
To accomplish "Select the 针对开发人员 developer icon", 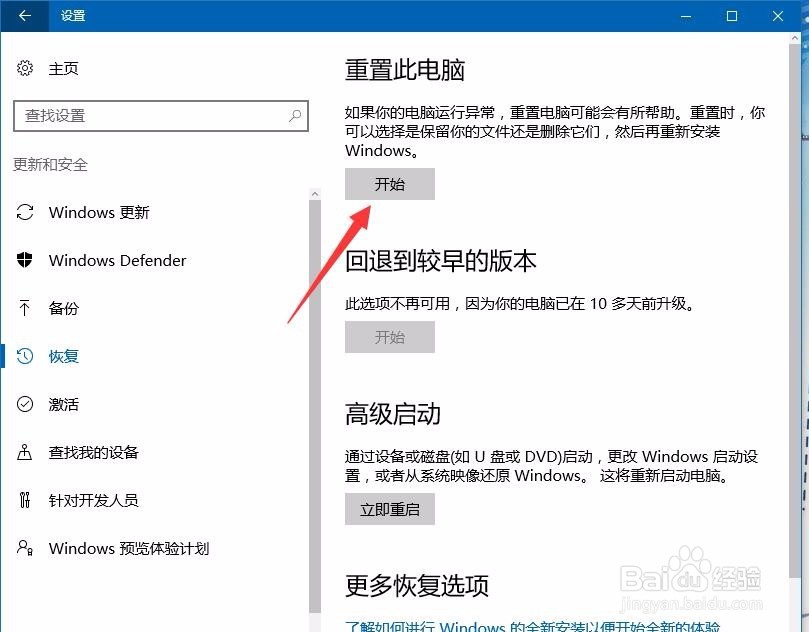I will click(x=25, y=500).
